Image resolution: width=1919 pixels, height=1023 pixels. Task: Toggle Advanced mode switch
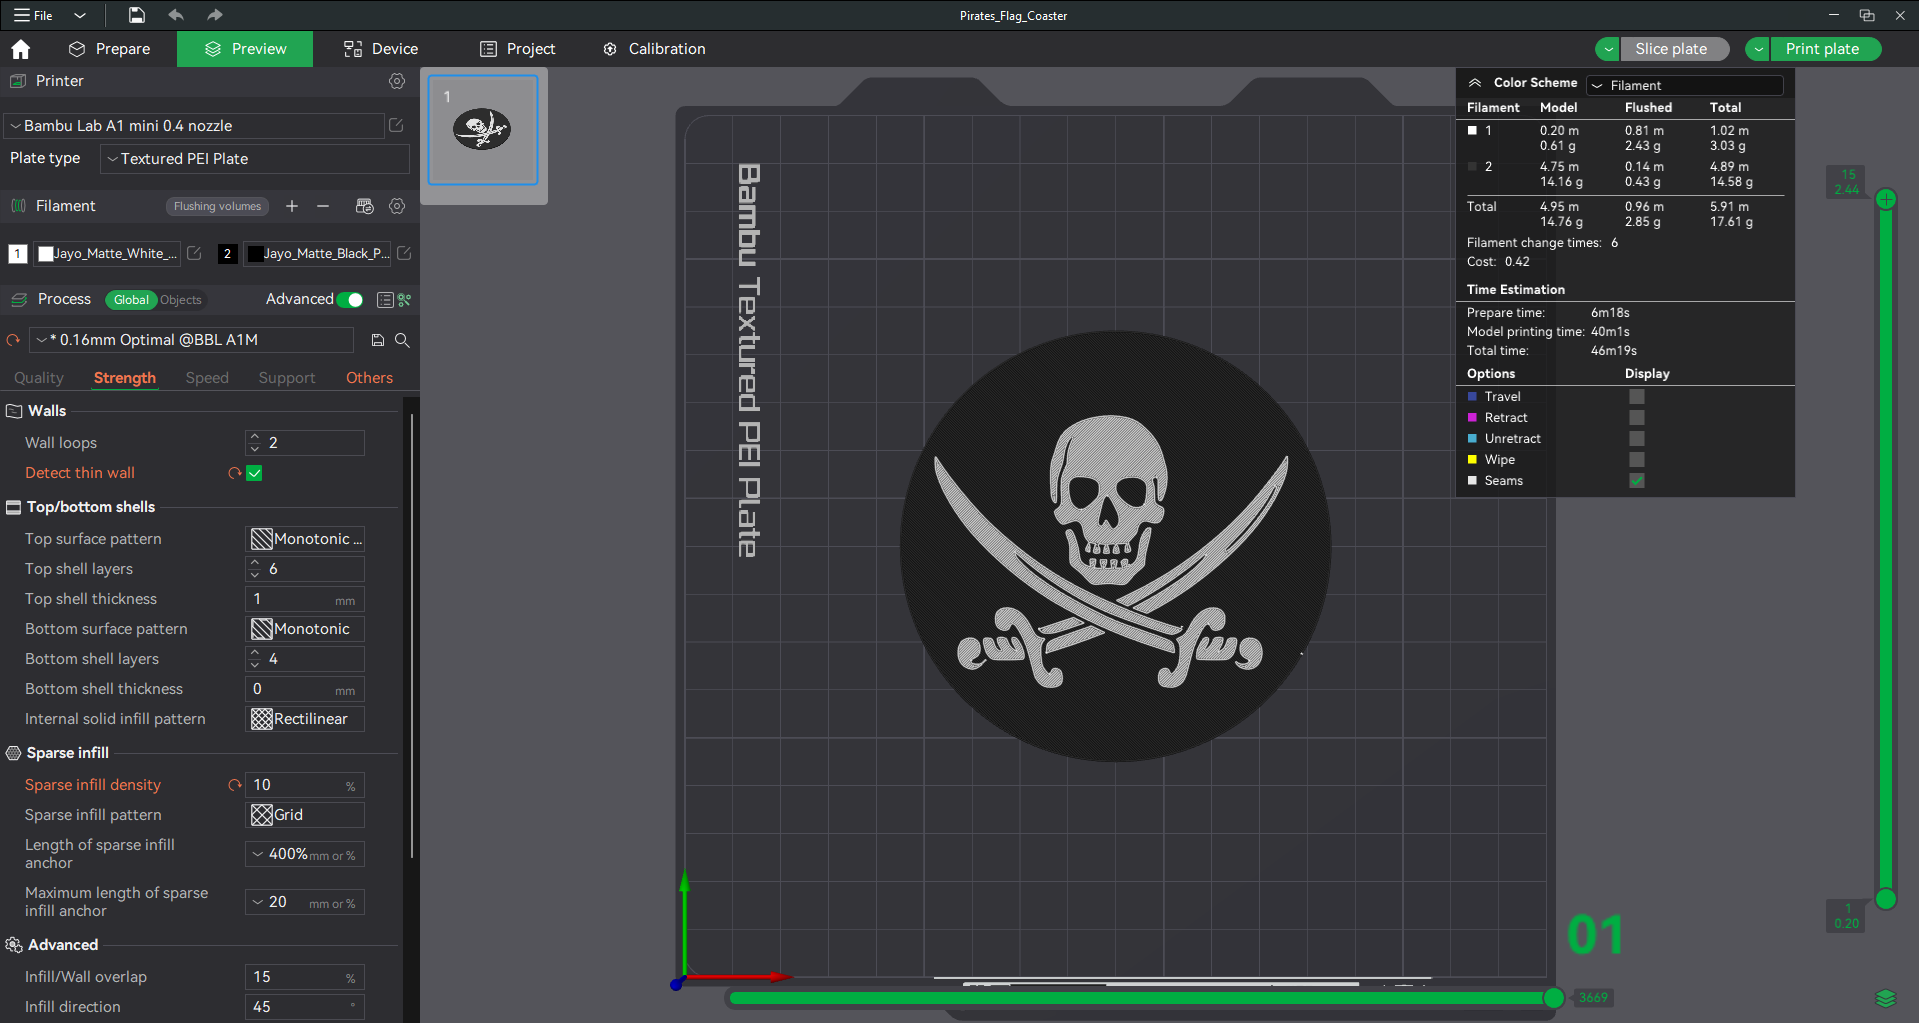tap(350, 300)
